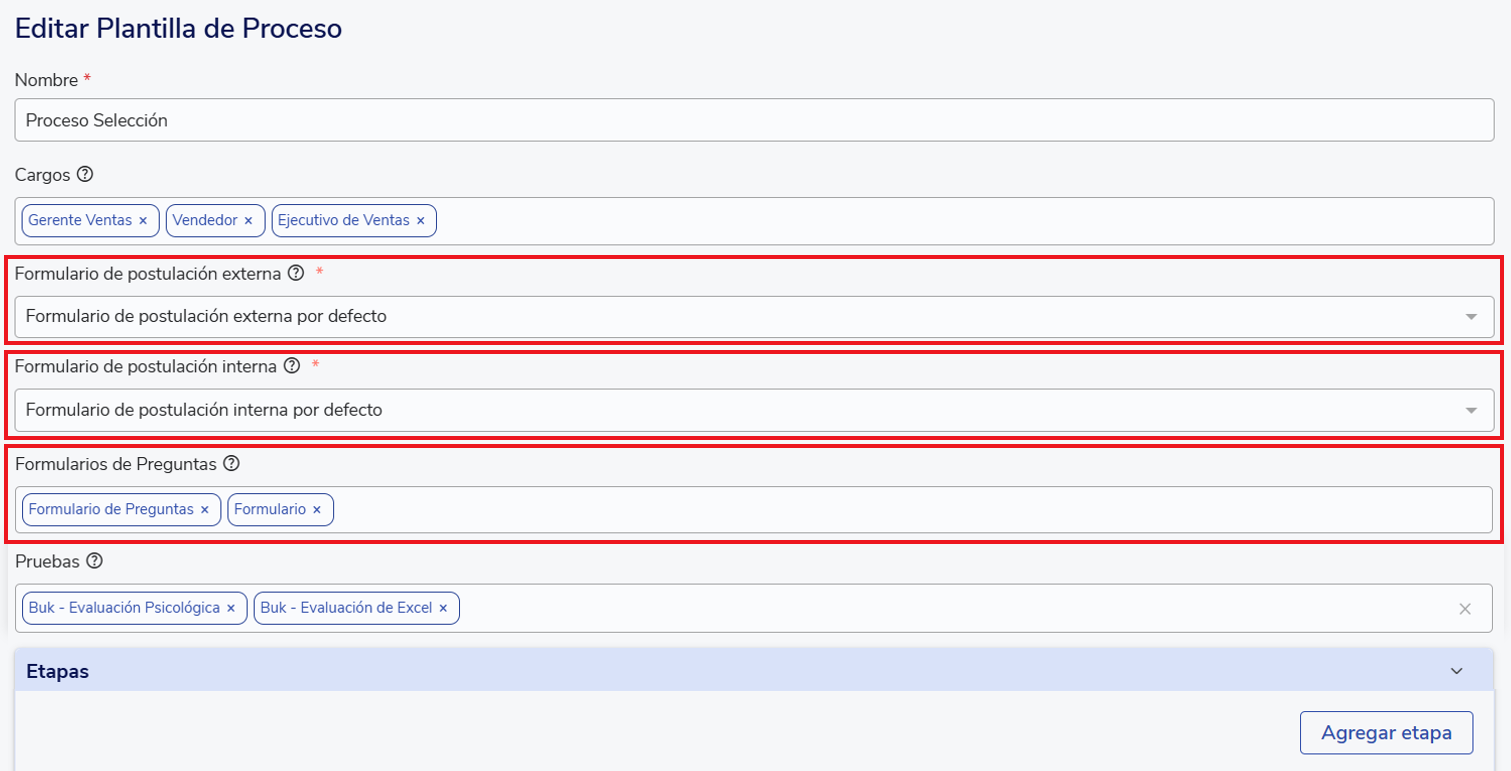Image resolution: width=1511 pixels, height=771 pixels.
Task: Collapse the Etapas section chevron
Action: (x=1457, y=671)
